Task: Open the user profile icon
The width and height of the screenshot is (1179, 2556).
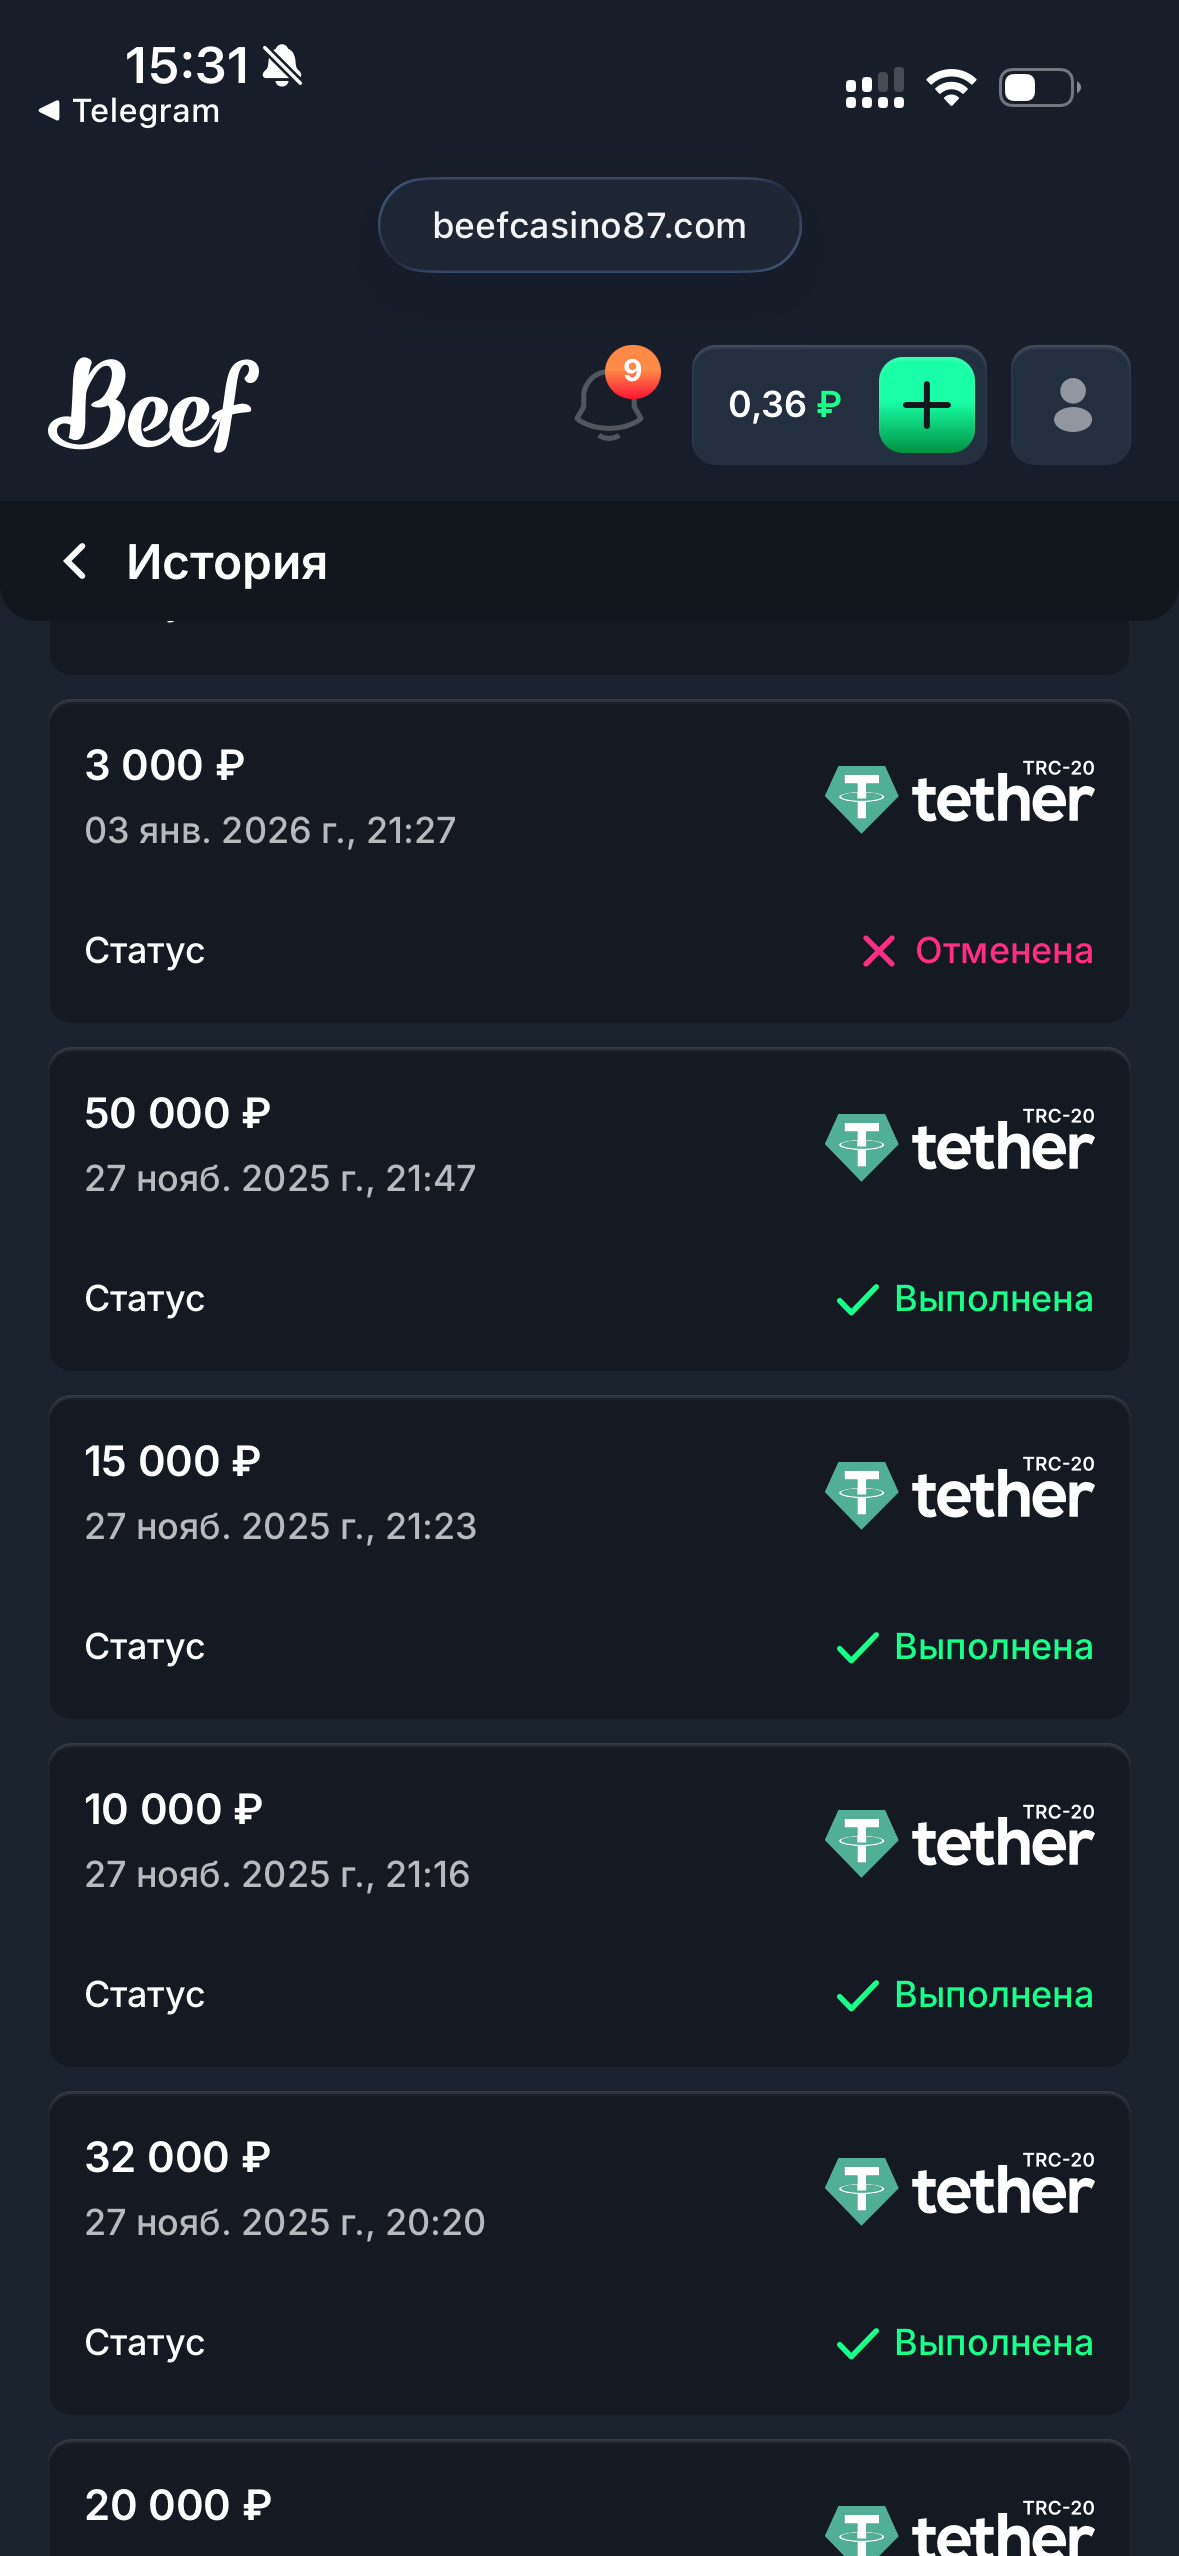Action: click(x=1071, y=405)
